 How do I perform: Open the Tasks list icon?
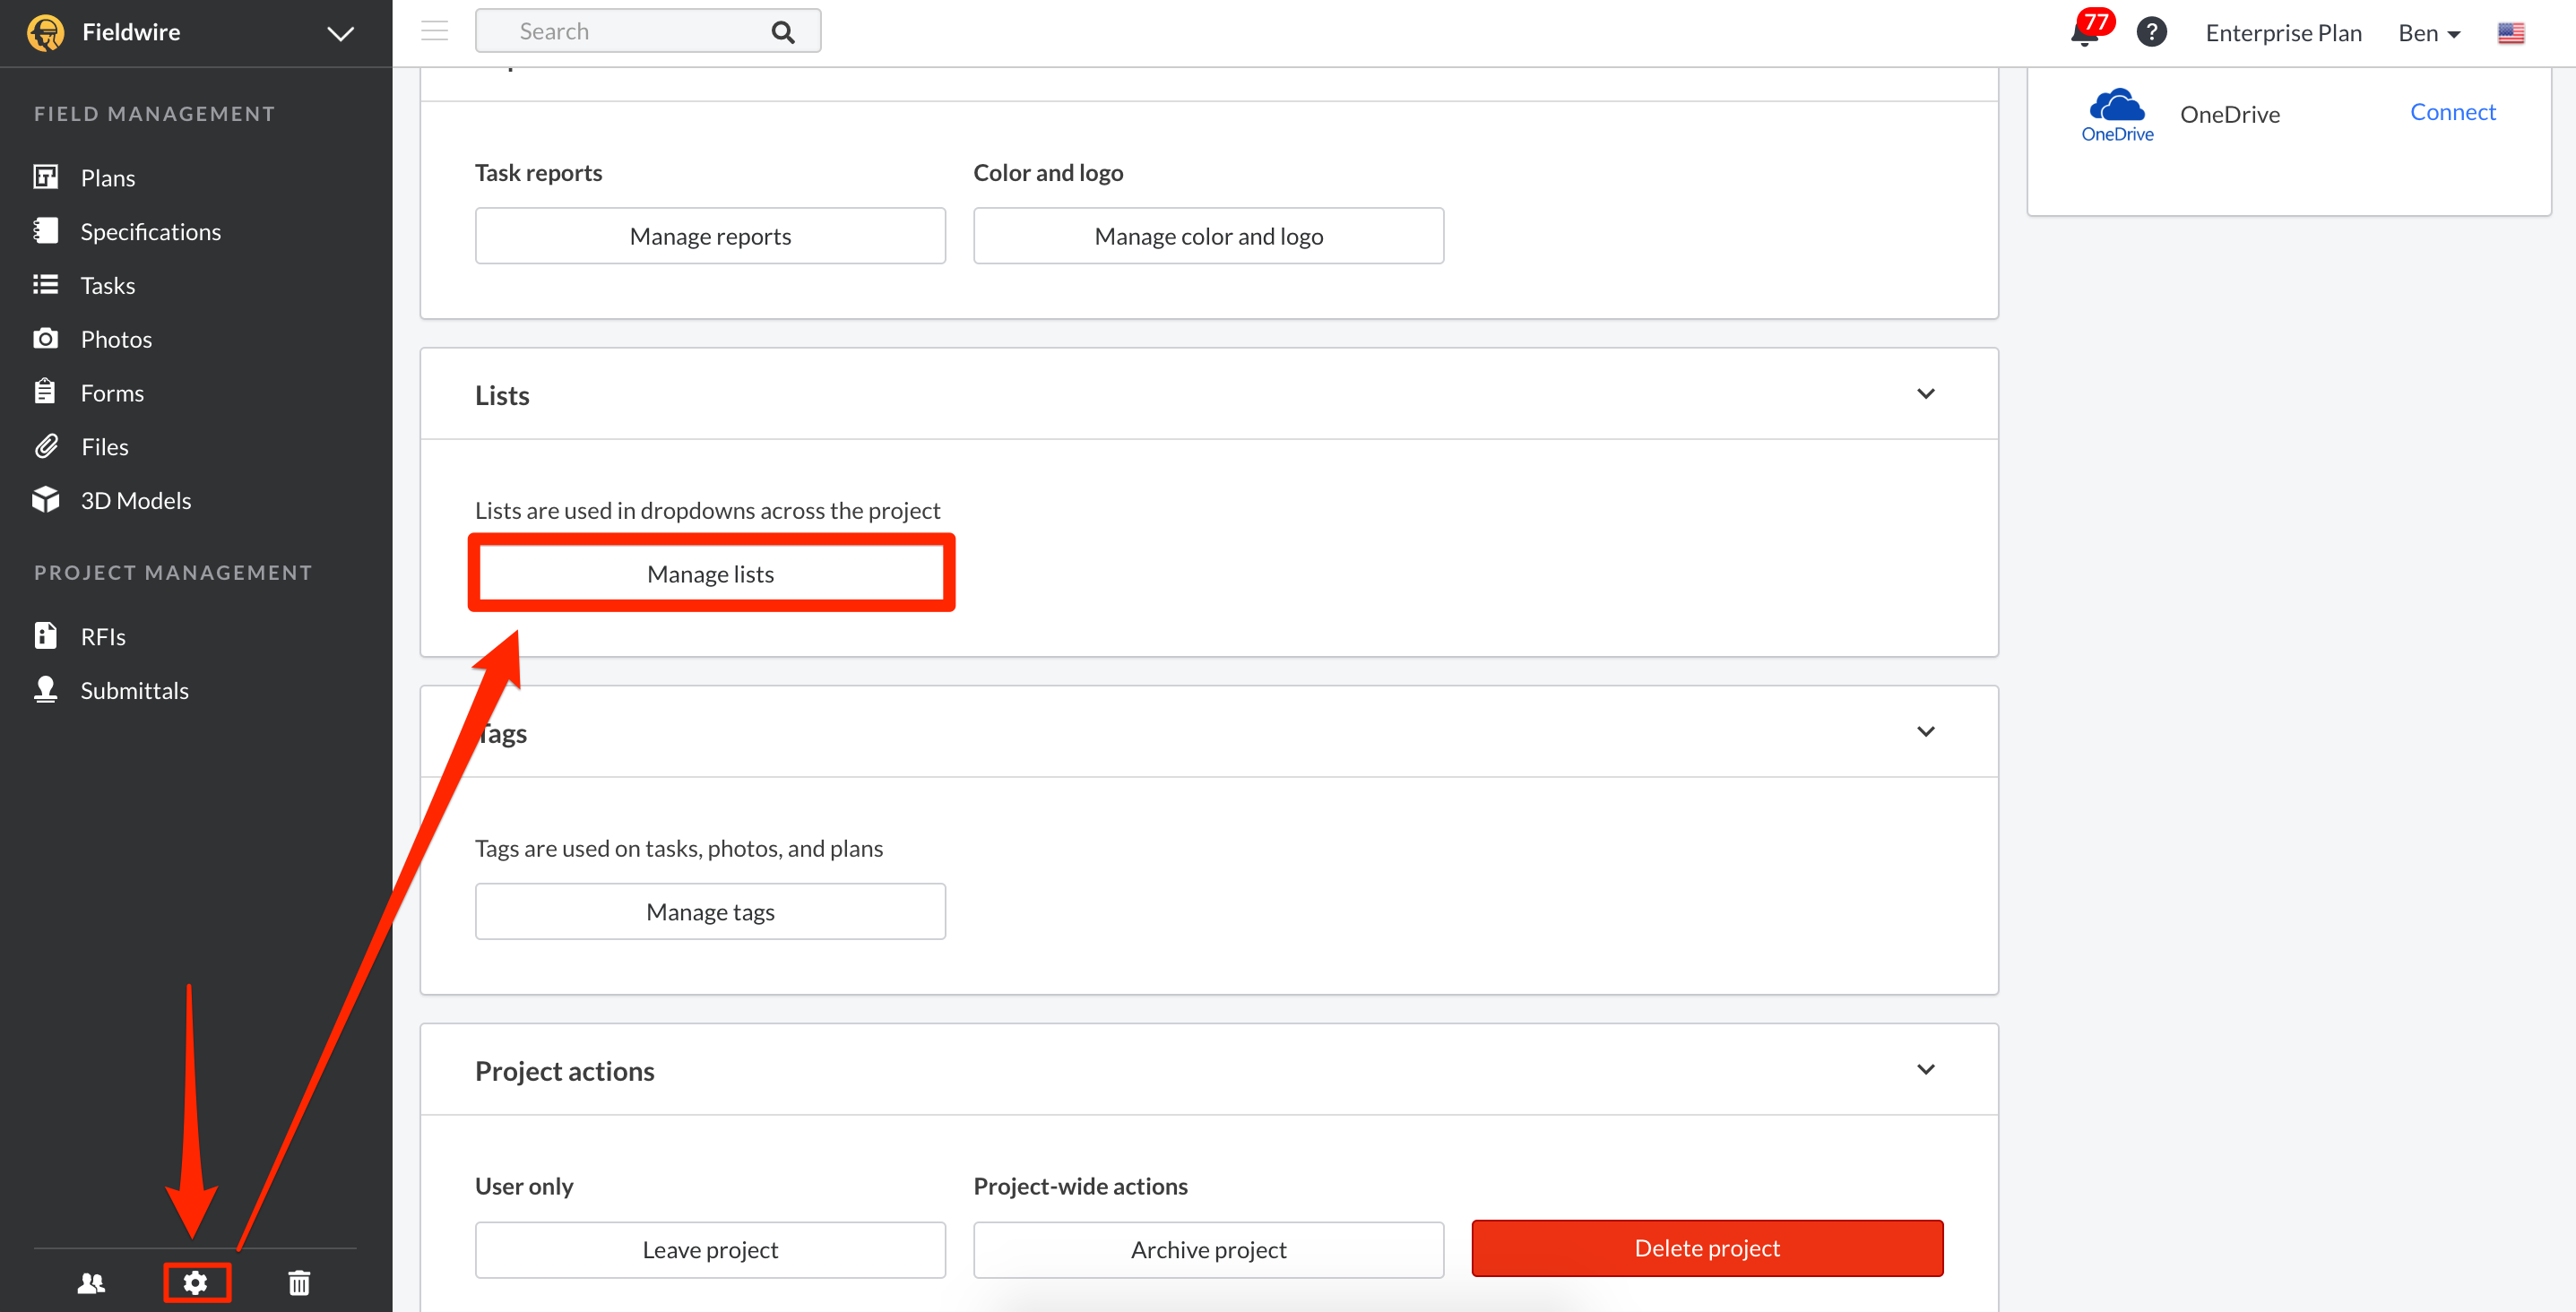[x=46, y=284]
